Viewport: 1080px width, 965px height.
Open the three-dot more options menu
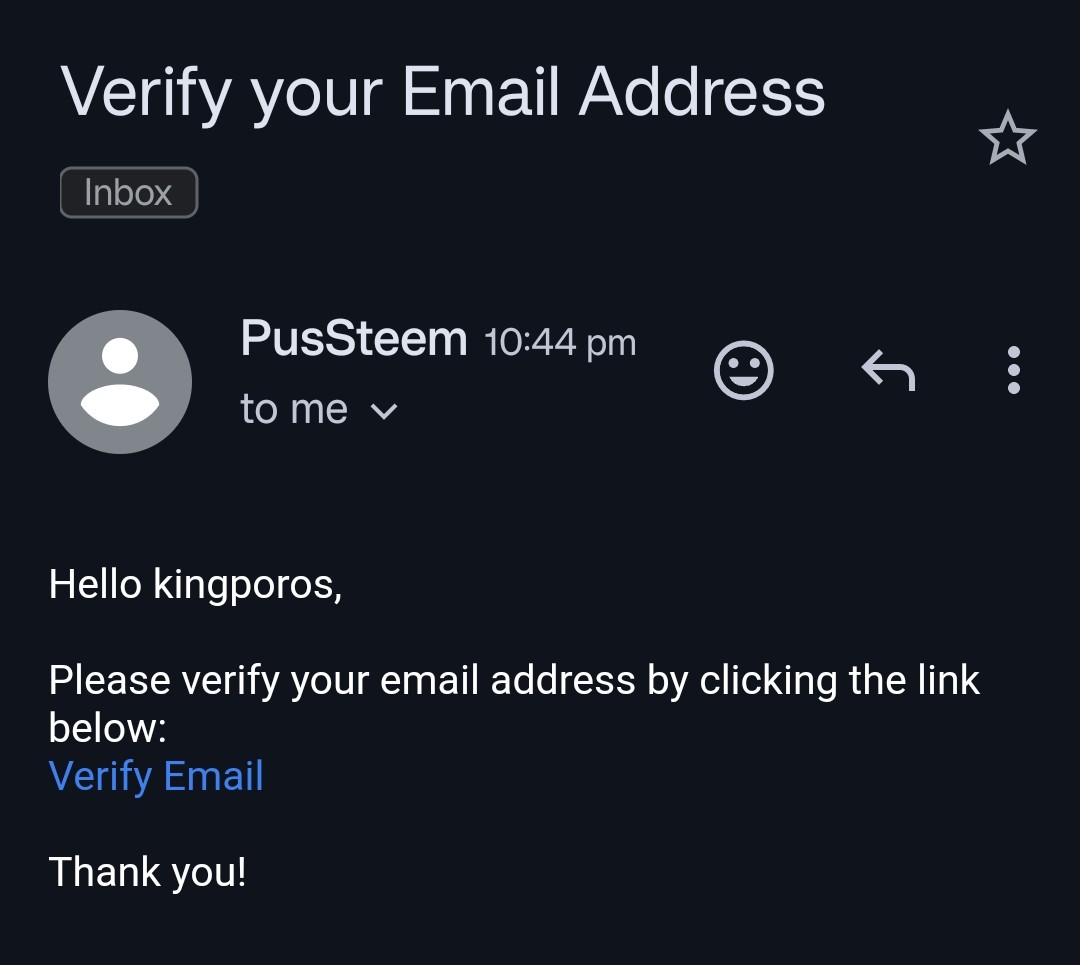coord(1013,370)
